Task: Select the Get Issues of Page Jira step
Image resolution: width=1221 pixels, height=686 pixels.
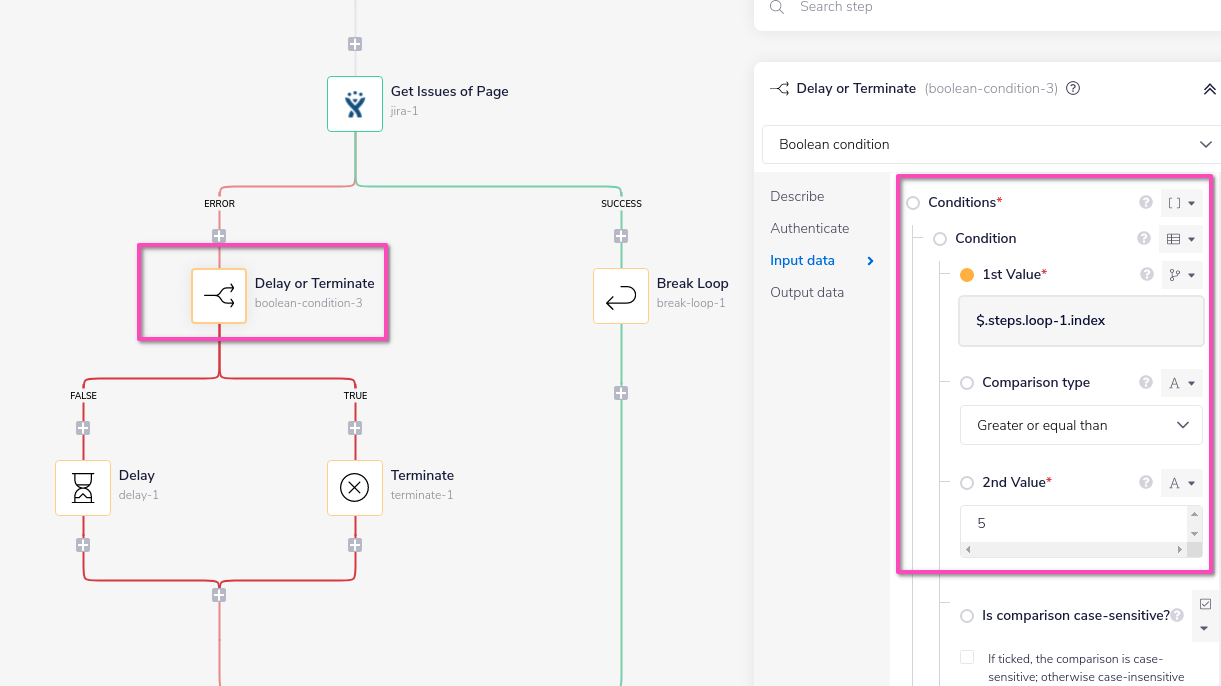Action: click(x=355, y=104)
